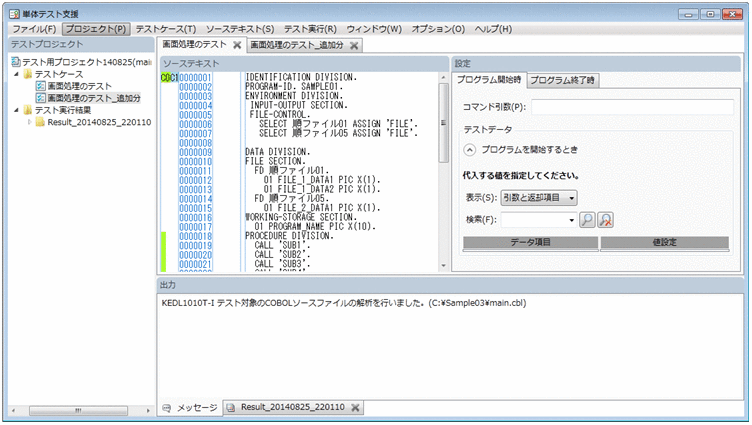Click the PROGRAM-ID. SAMPLE01. source line
Viewport: 752px width, 425px height.
[294, 87]
